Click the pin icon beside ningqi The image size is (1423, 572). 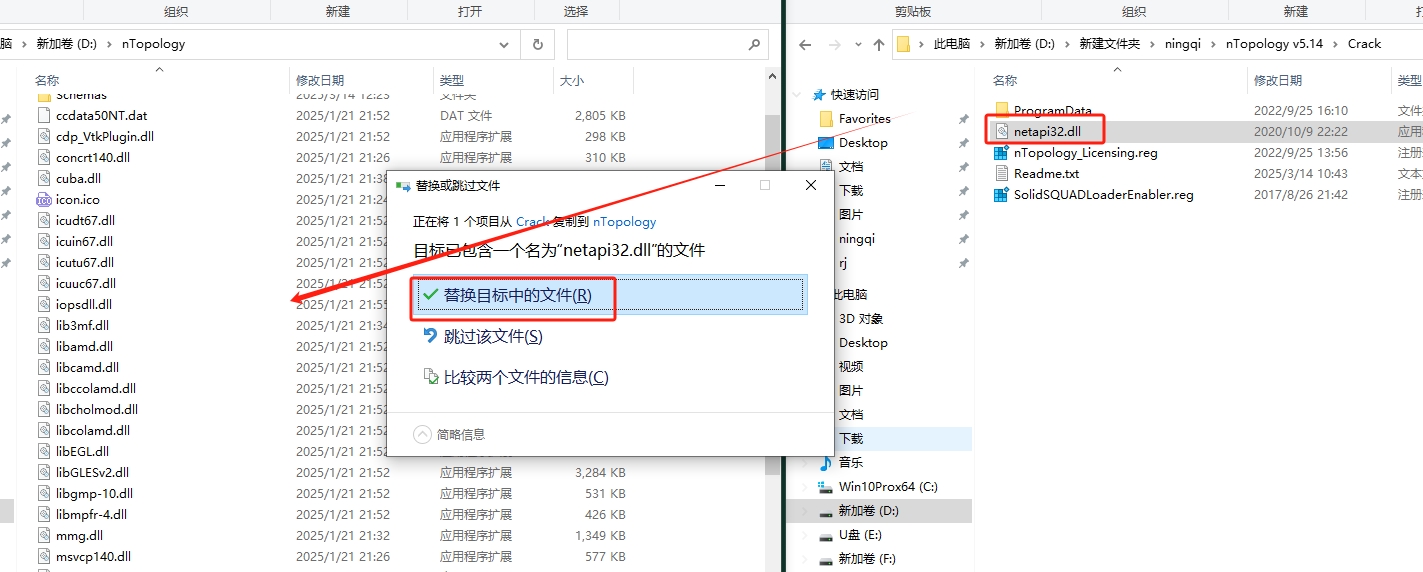click(x=963, y=239)
